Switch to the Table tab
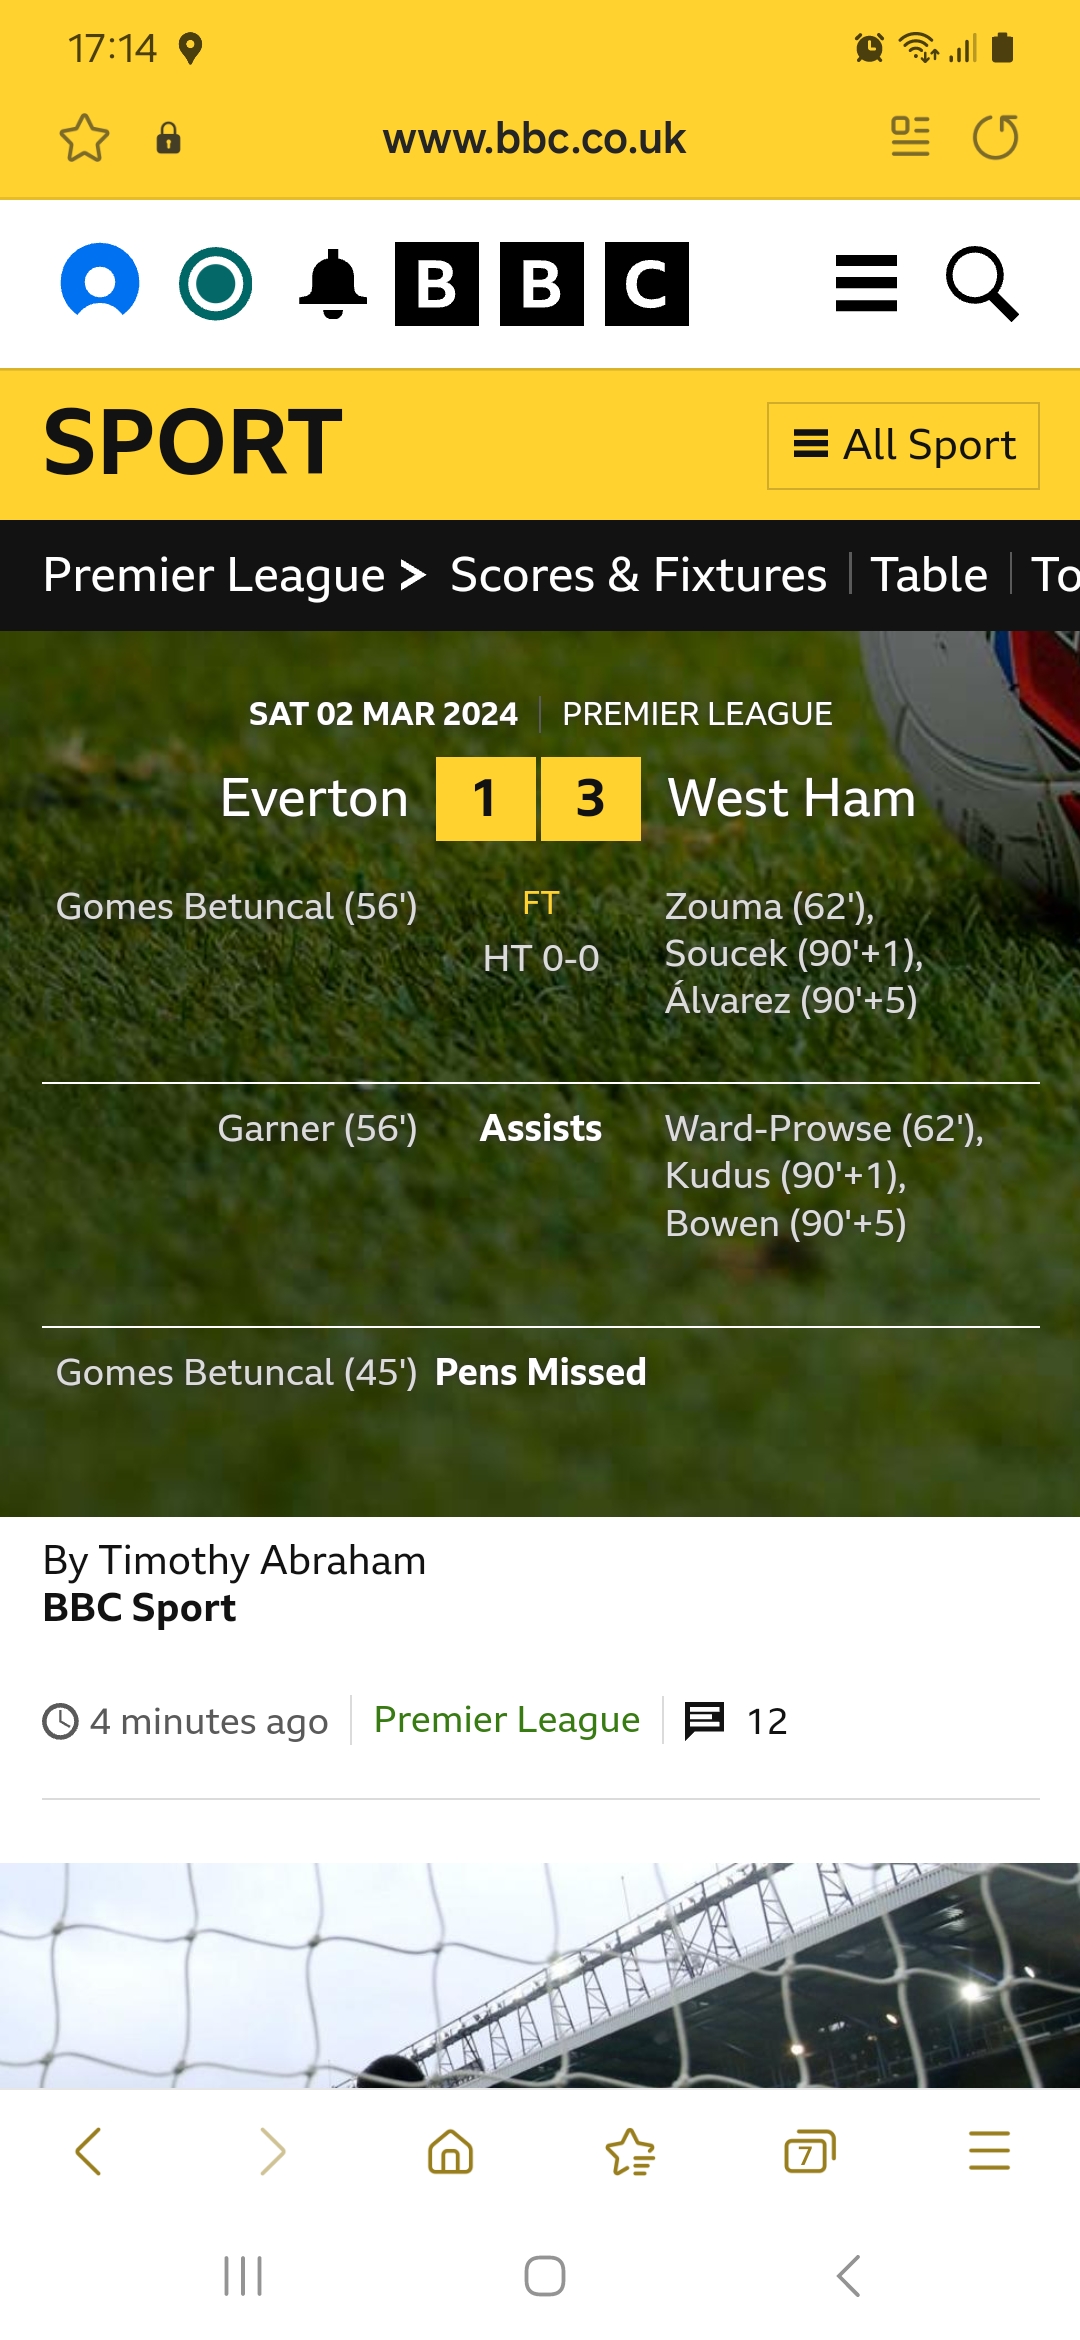Screen dimensions: 1080x2340 929,575
